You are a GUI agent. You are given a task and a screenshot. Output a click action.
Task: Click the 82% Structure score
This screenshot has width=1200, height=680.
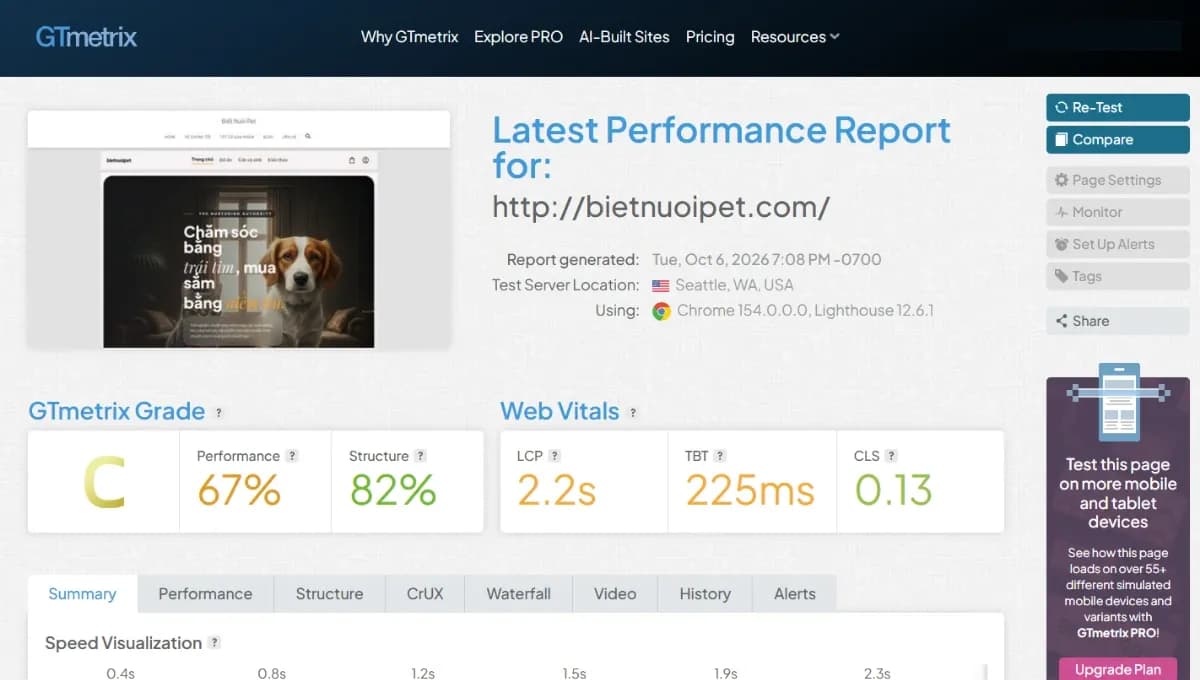[393, 490]
